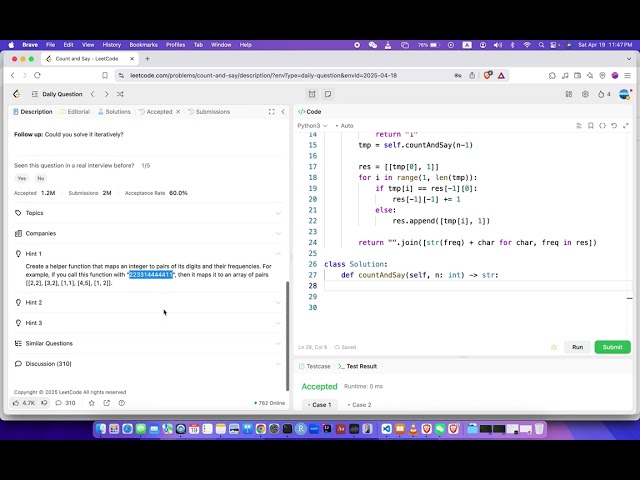This screenshot has width=640, height=480.
Task: Expand the Companies section
Action: point(148,233)
